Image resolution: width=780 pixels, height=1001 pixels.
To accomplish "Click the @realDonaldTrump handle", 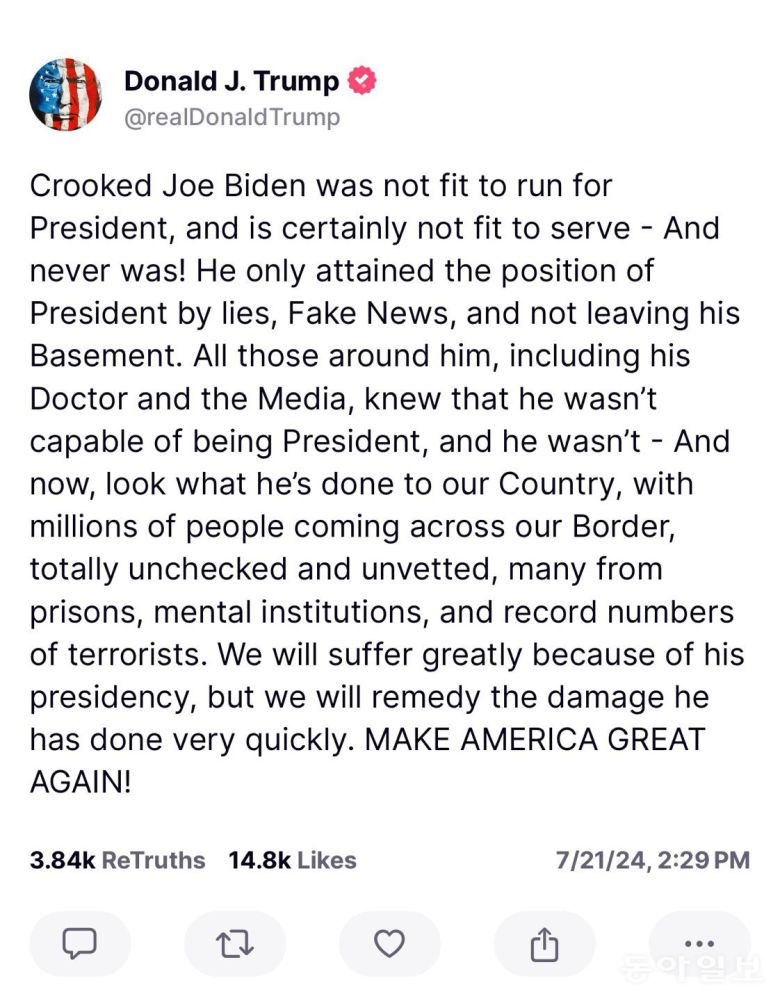I will tap(231, 117).
